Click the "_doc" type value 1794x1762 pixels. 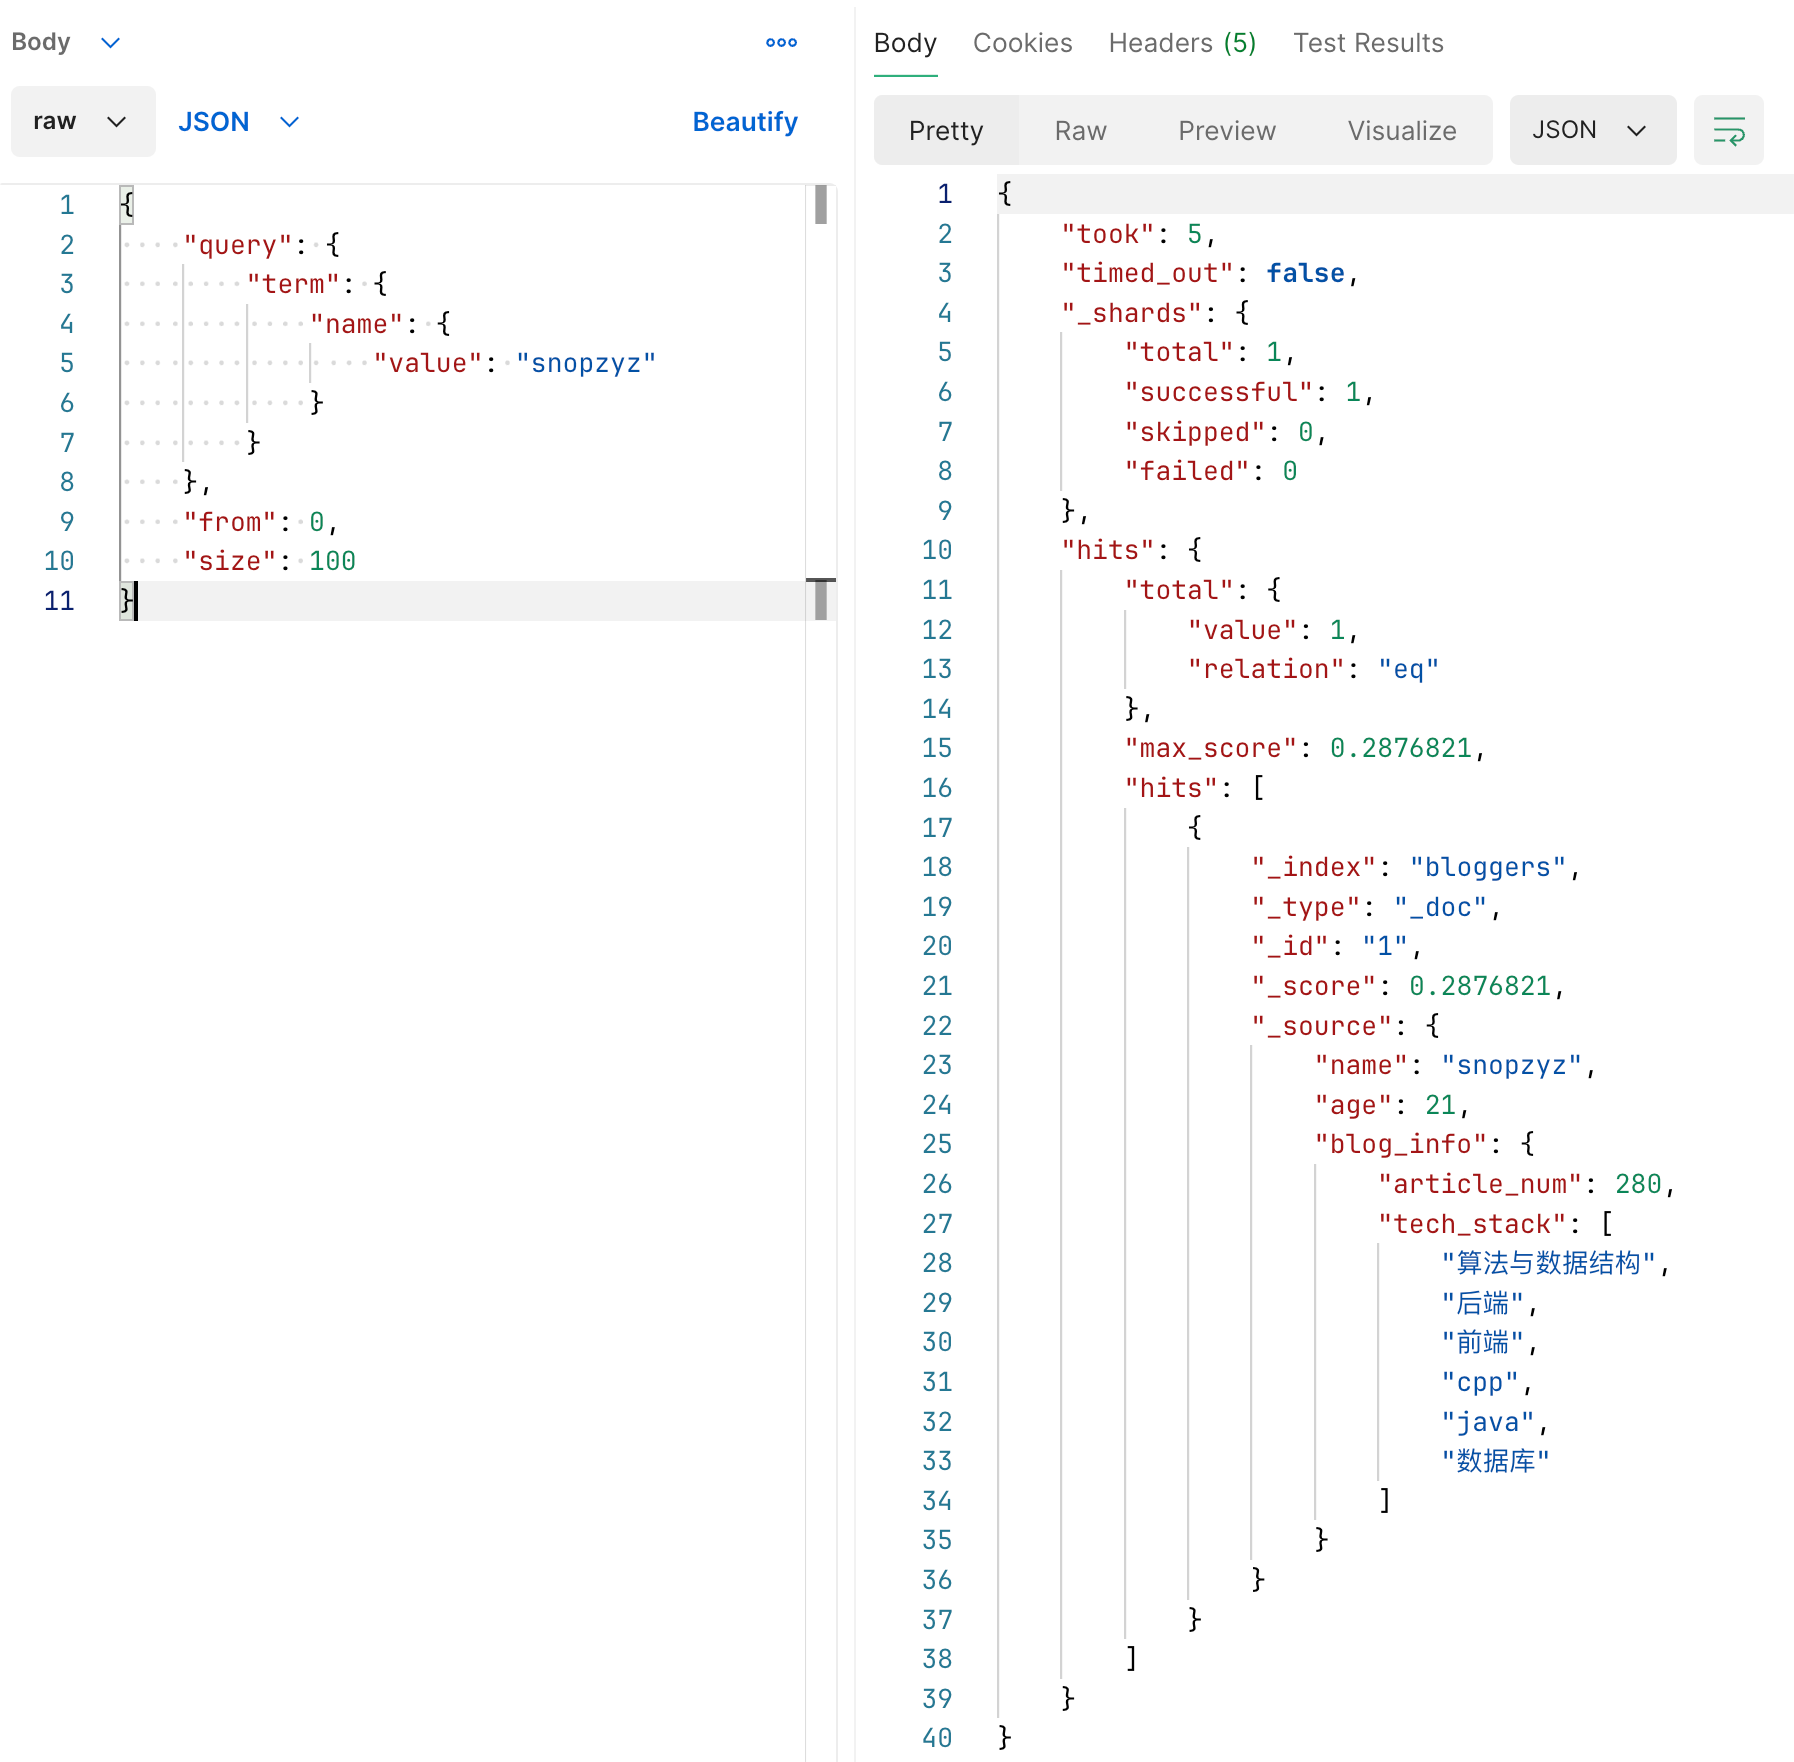(1440, 907)
